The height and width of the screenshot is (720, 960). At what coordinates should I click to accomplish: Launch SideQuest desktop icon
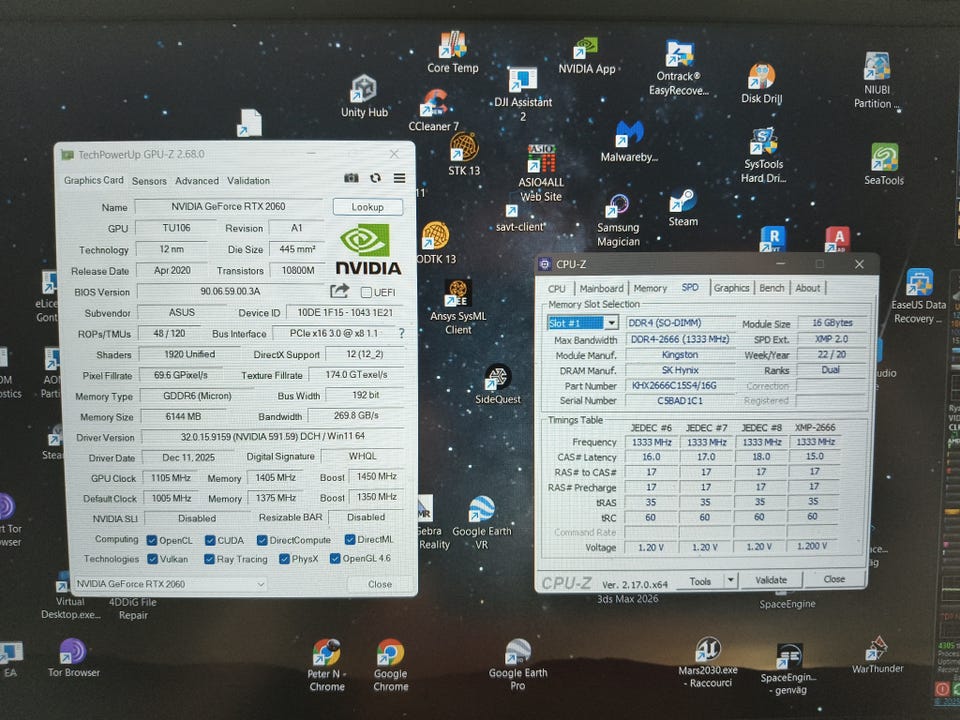pyautogui.click(x=498, y=384)
